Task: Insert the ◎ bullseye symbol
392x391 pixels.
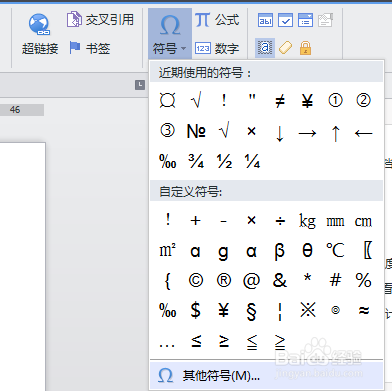Action: tap(335, 310)
